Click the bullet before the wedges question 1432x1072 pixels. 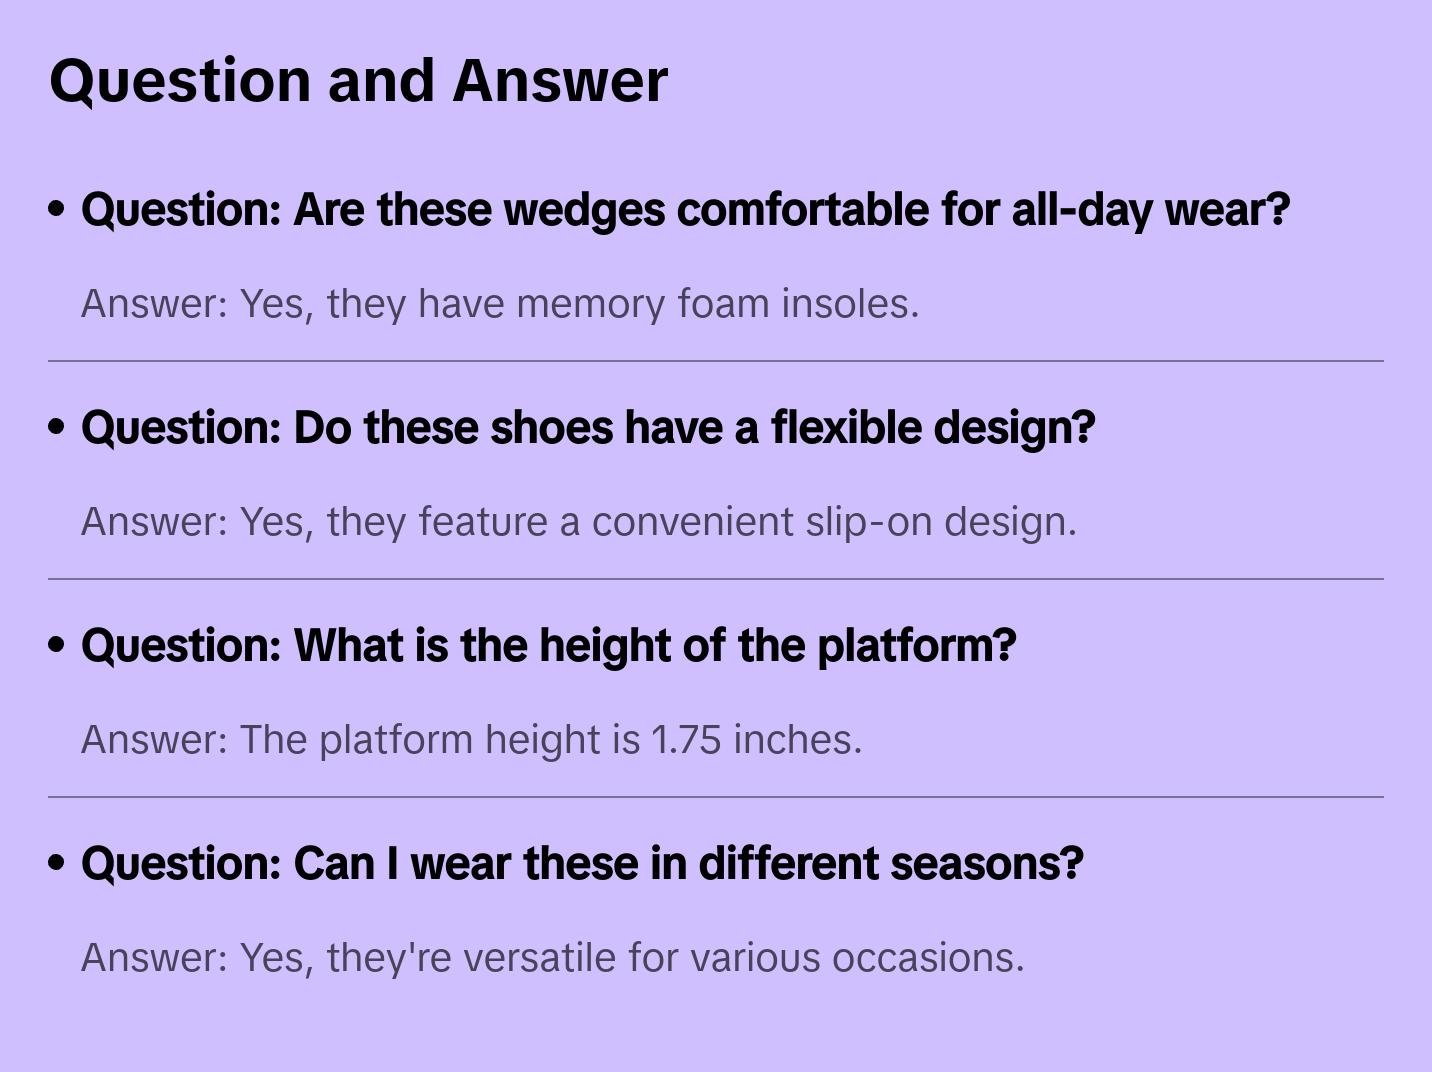(57, 209)
